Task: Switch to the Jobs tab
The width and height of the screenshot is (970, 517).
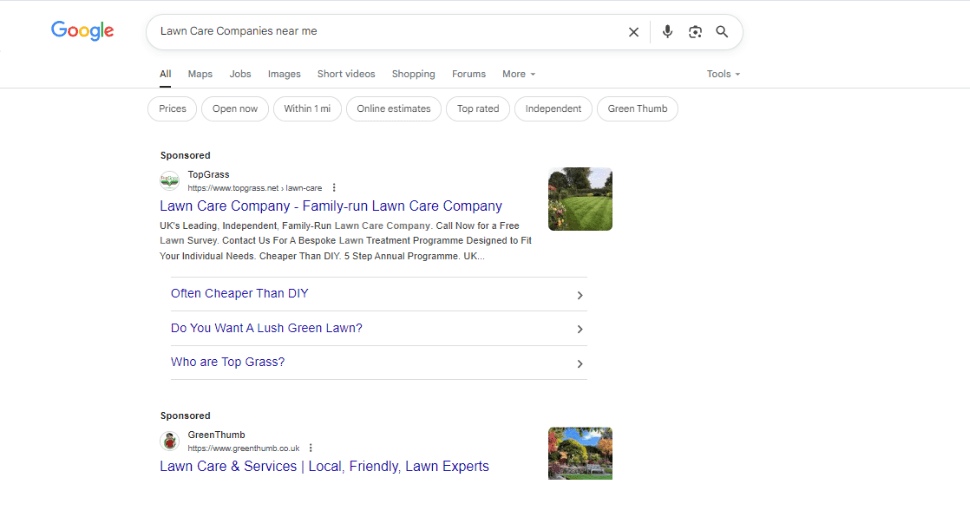Action: point(240,74)
